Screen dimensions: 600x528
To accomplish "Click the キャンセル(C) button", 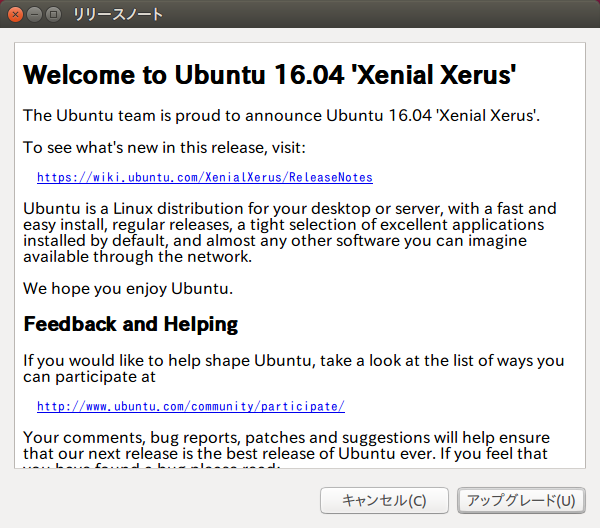I will (384, 500).
